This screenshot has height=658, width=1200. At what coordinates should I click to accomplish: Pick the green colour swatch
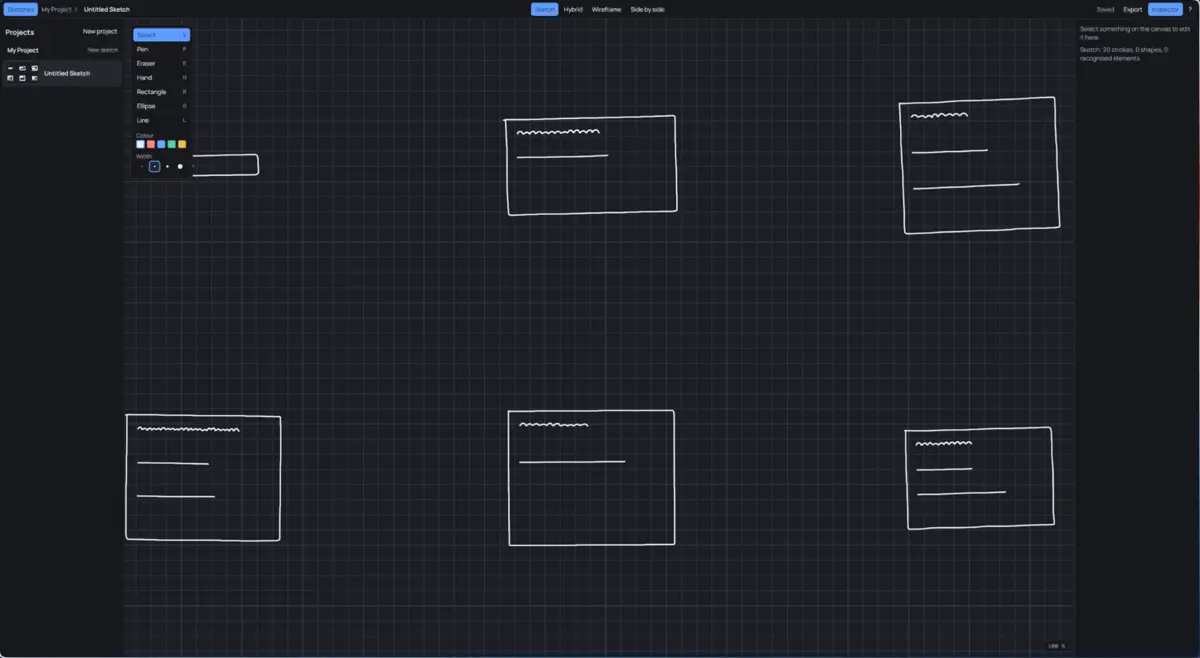[x=171, y=144]
